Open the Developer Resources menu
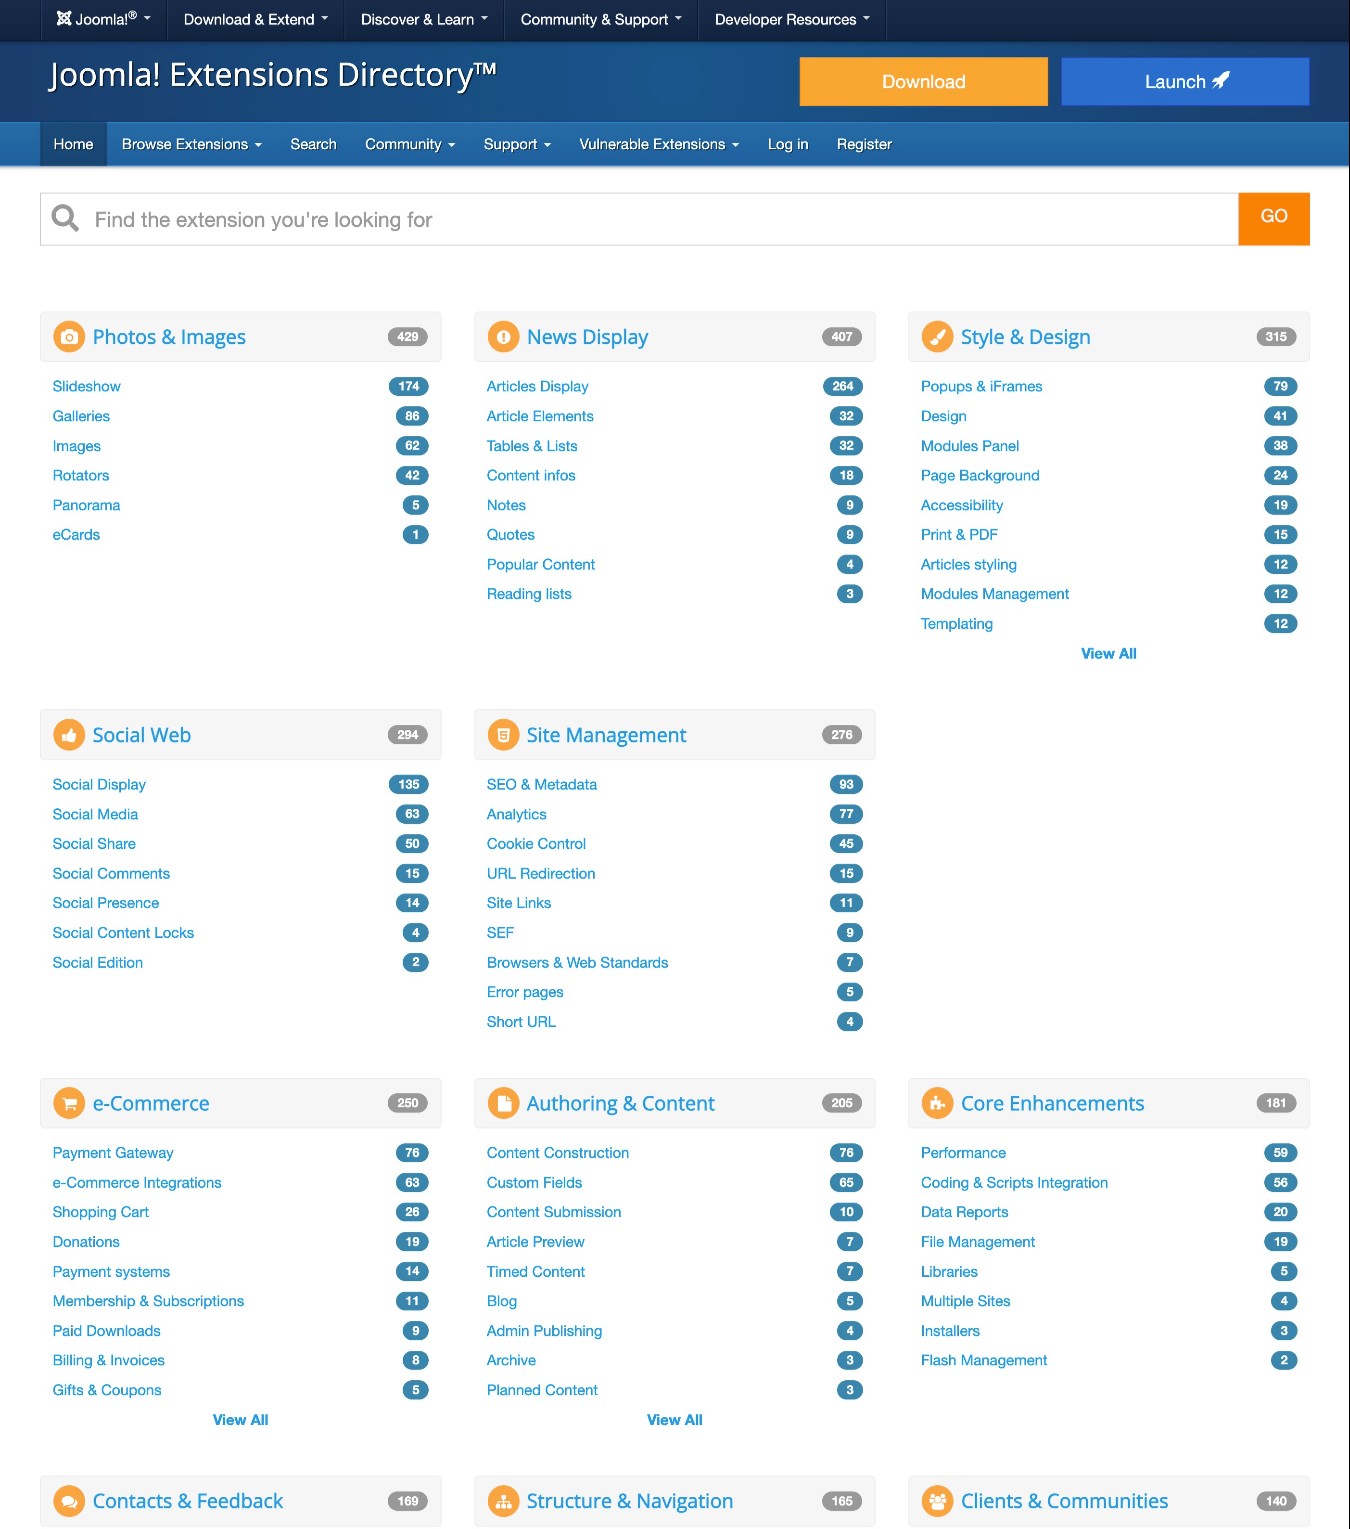The image size is (1350, 1529). (790, 19)
